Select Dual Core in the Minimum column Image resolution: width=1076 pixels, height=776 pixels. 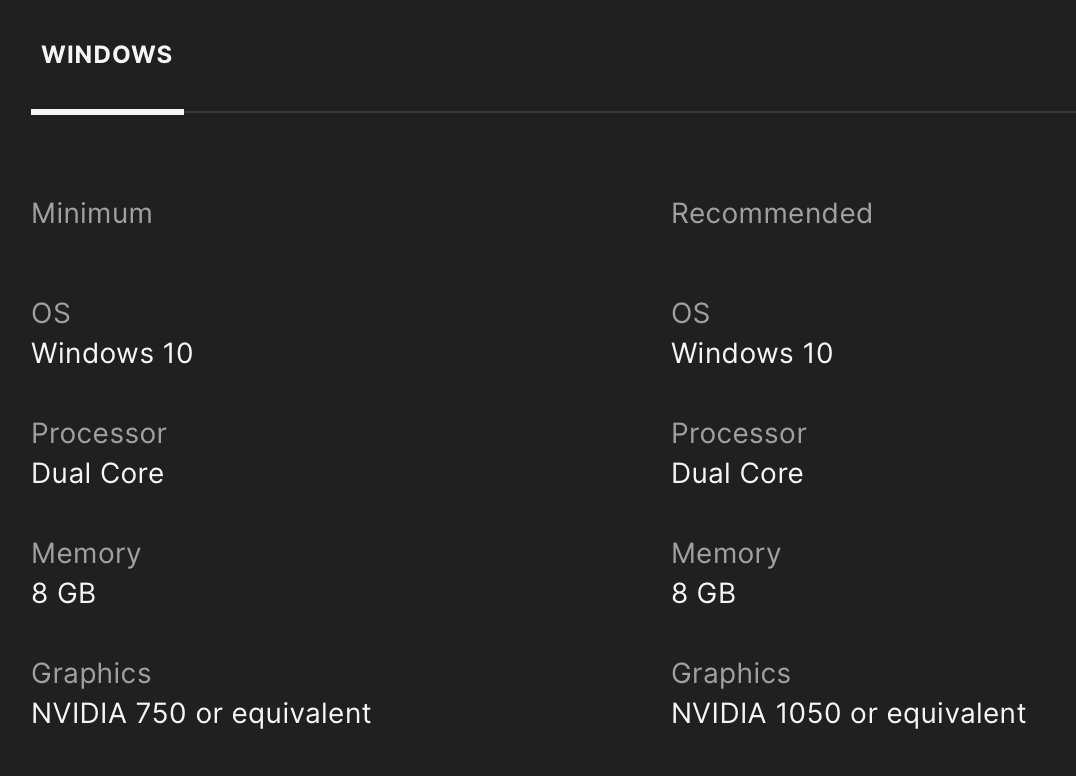[98, 473]
